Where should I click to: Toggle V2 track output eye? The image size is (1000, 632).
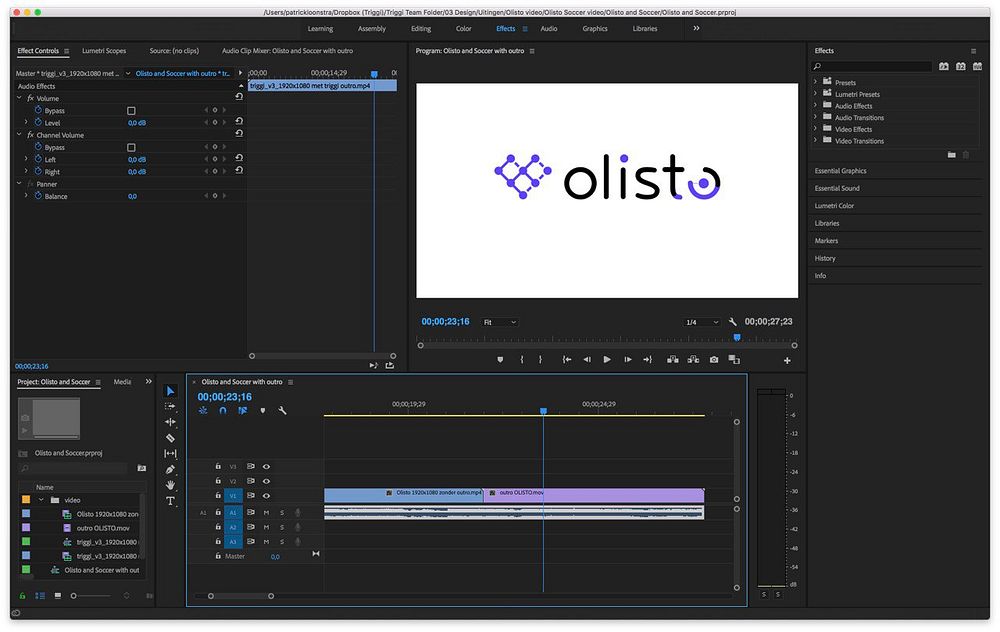coord(266,481)
